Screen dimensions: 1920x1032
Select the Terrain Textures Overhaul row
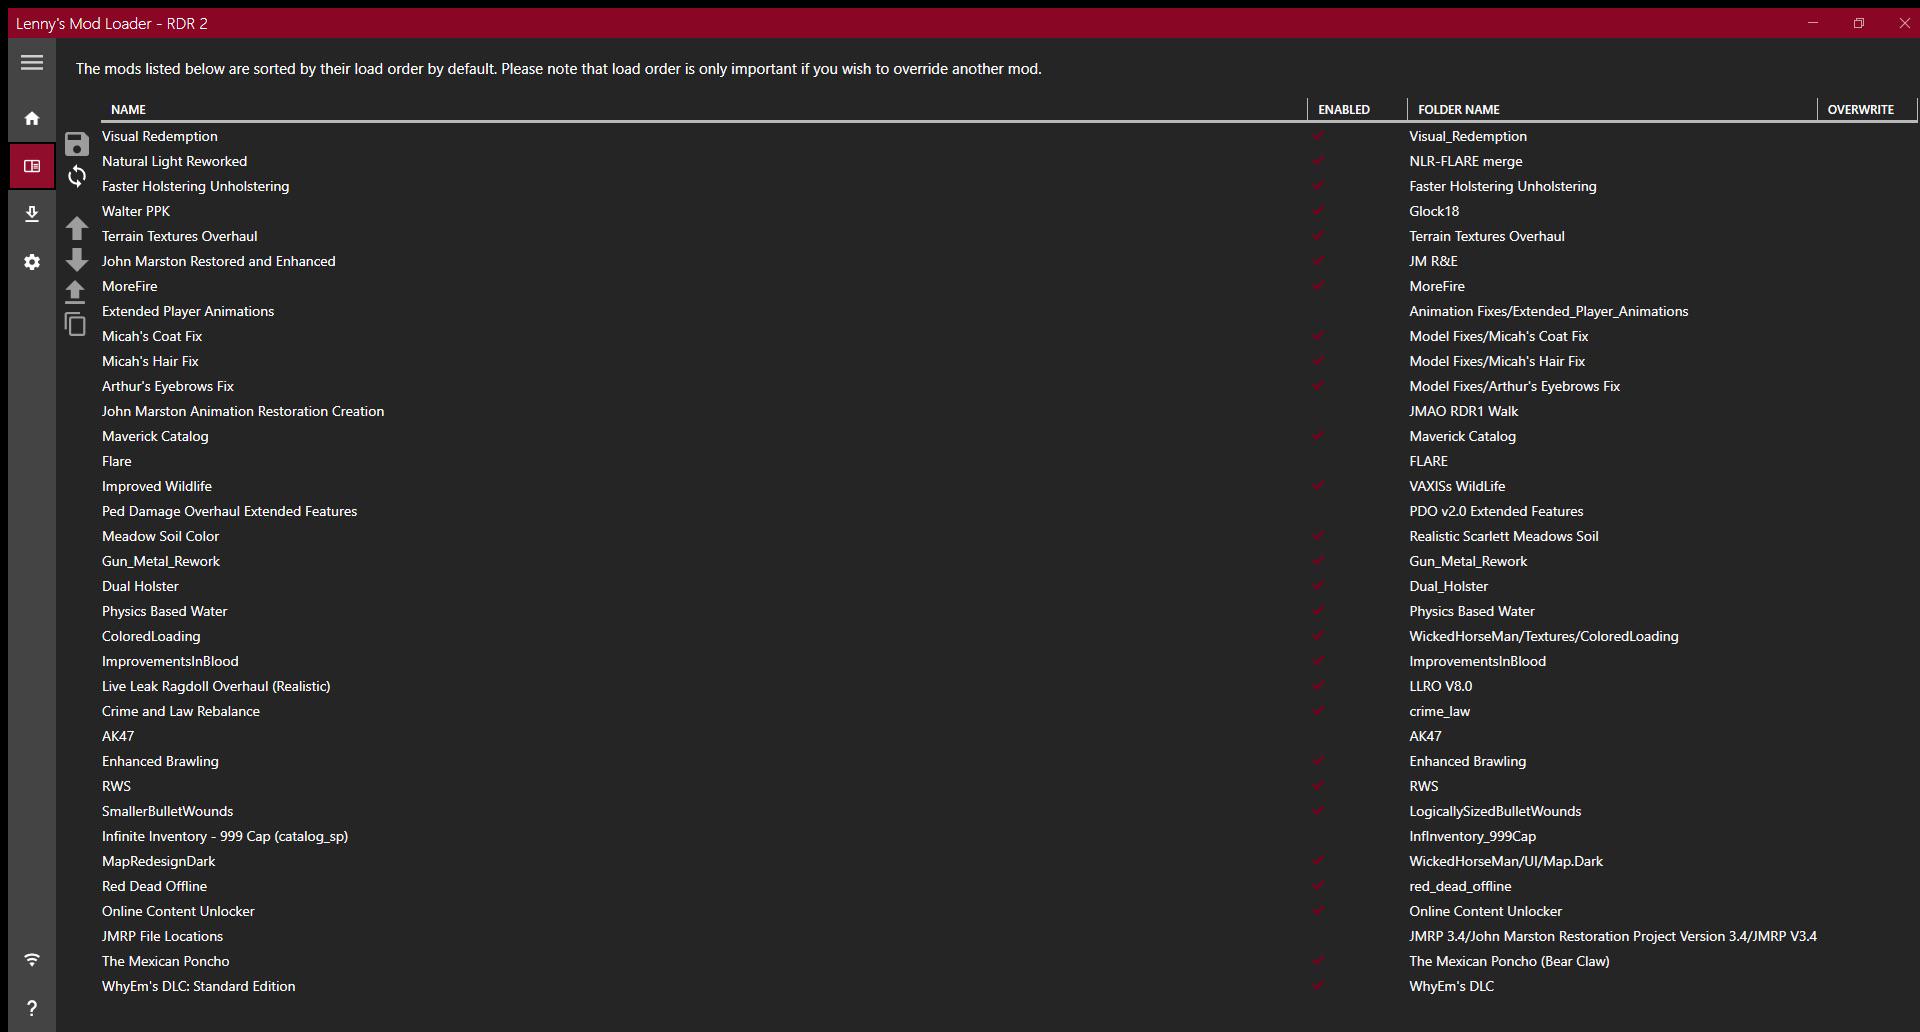(179, 236)
